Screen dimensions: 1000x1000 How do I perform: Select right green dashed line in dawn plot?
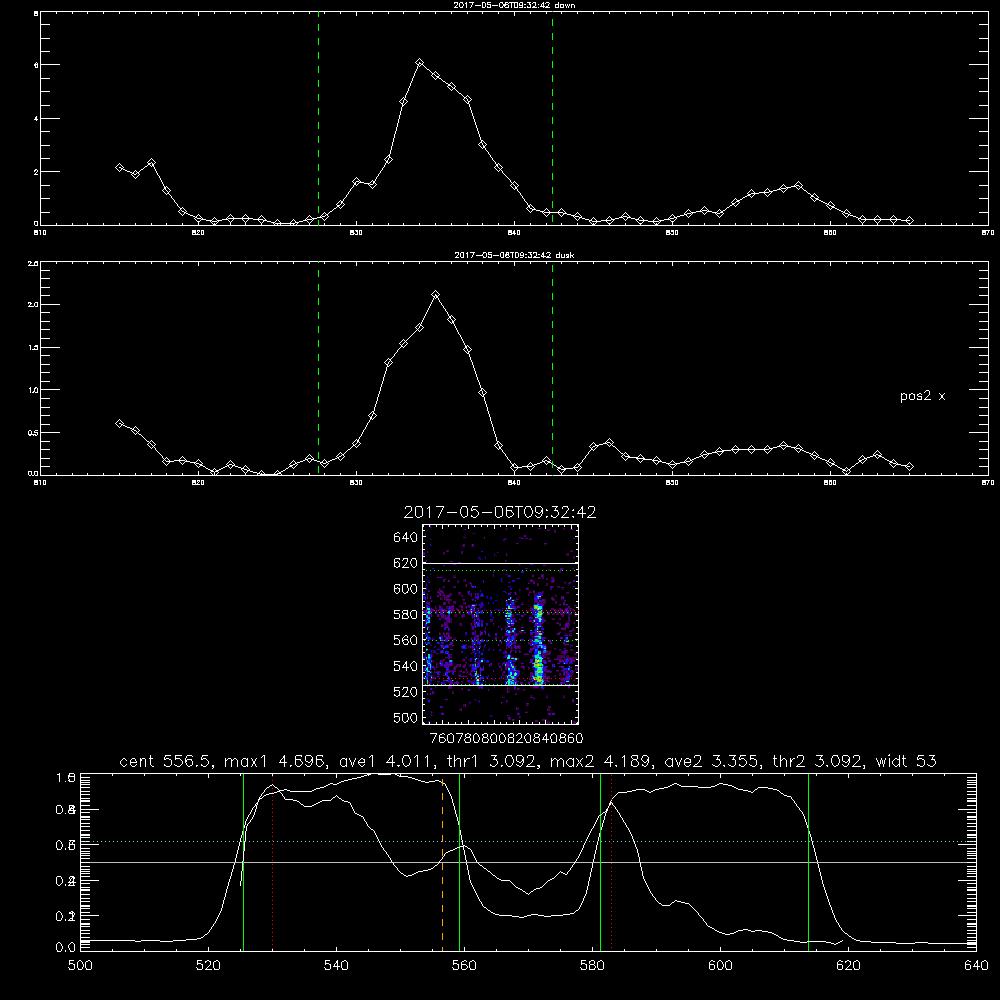point(552,118)
